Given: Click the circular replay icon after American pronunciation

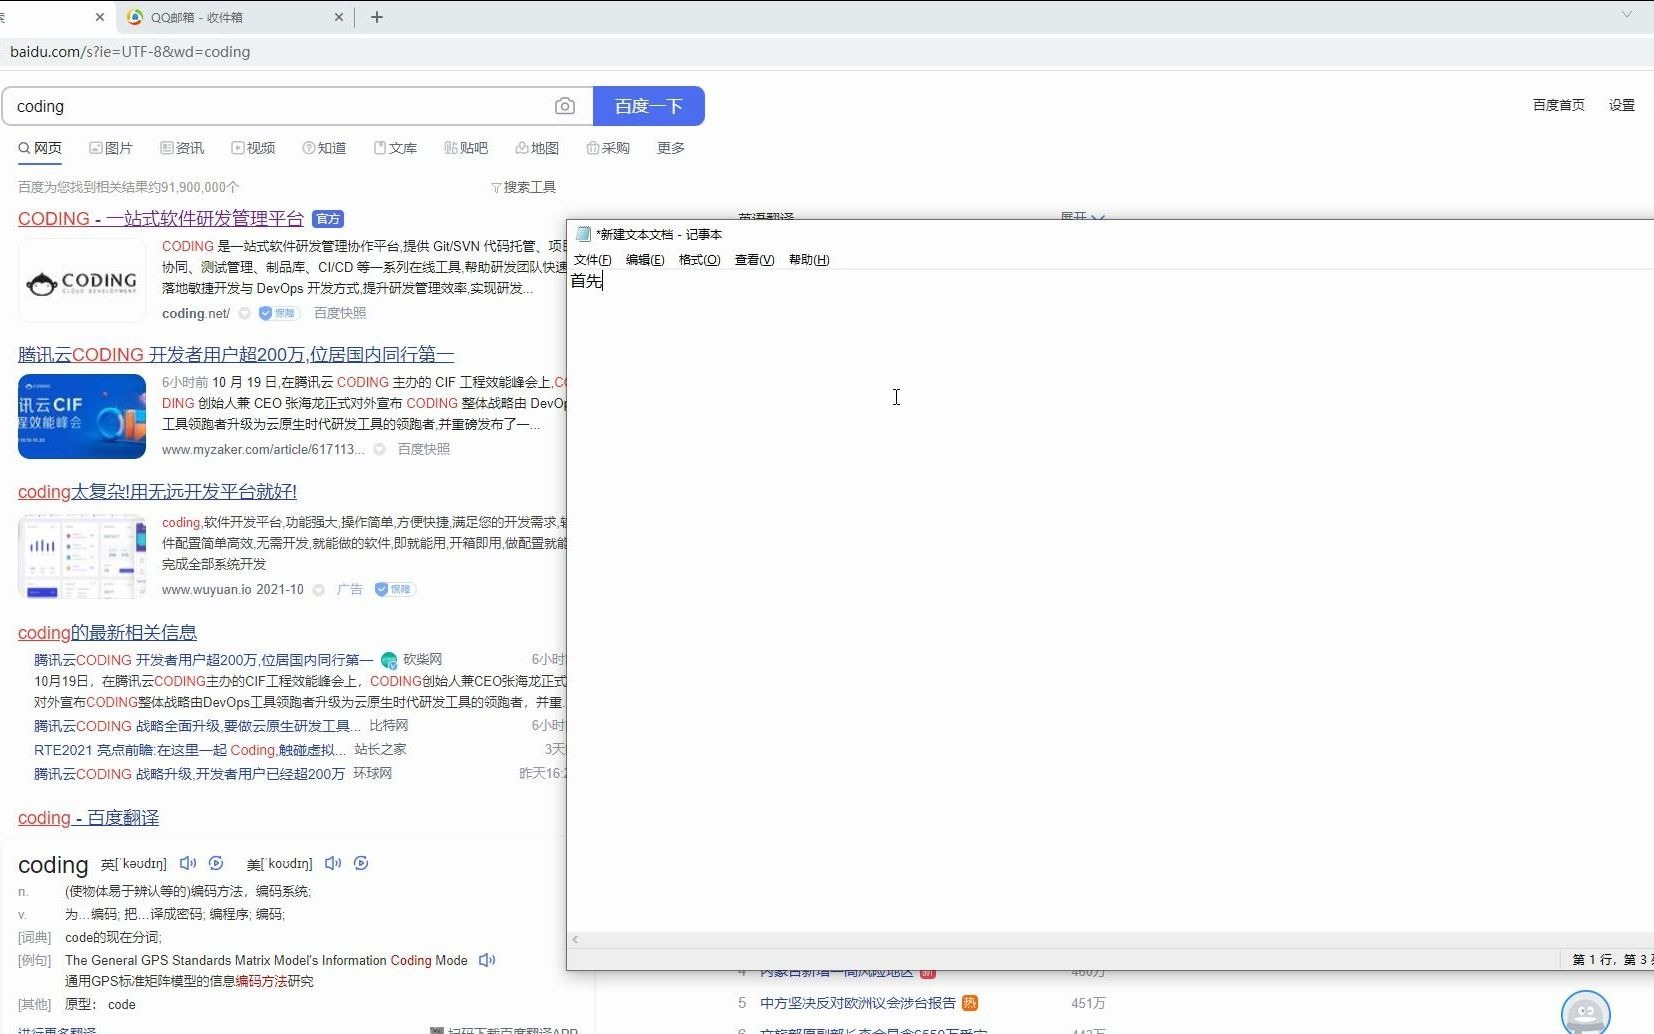Looking at the screenshot, I should point(361,863).
